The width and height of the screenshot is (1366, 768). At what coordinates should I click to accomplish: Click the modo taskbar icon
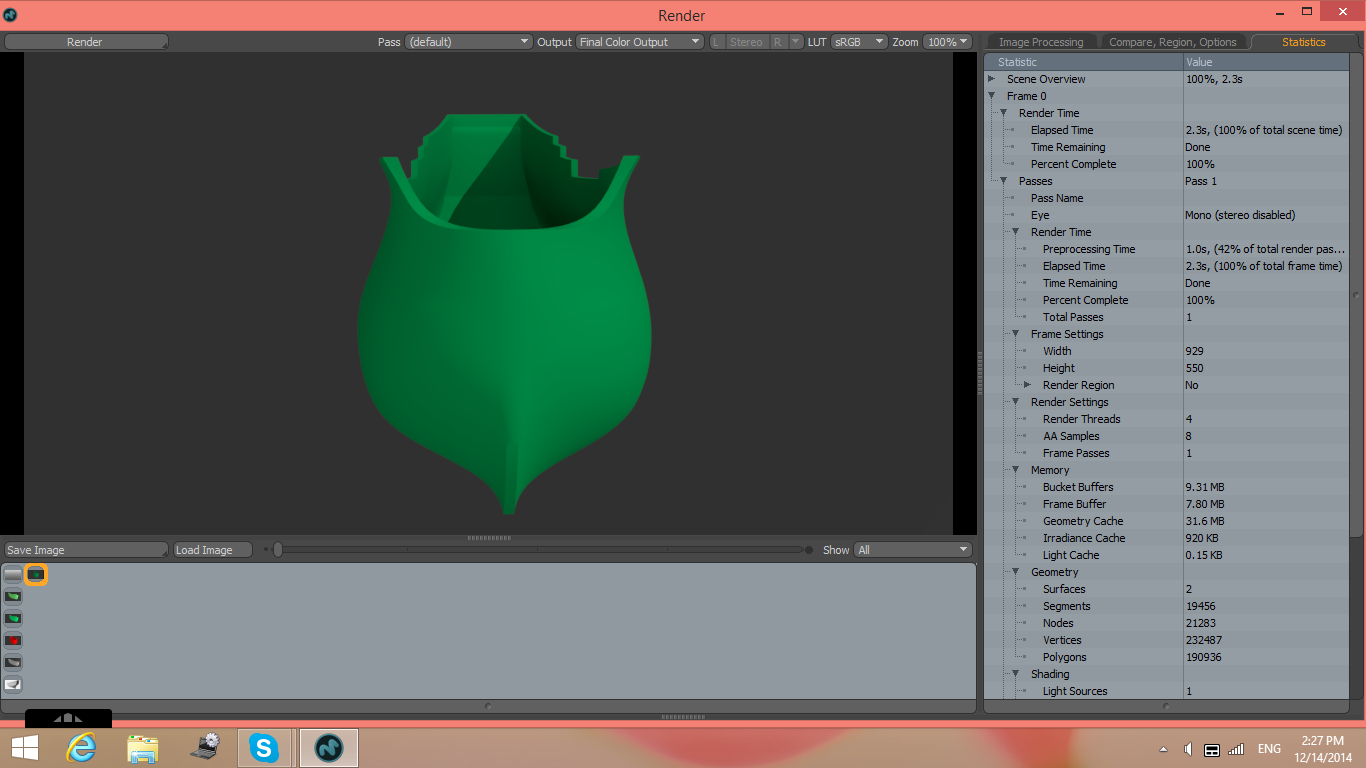329,748
